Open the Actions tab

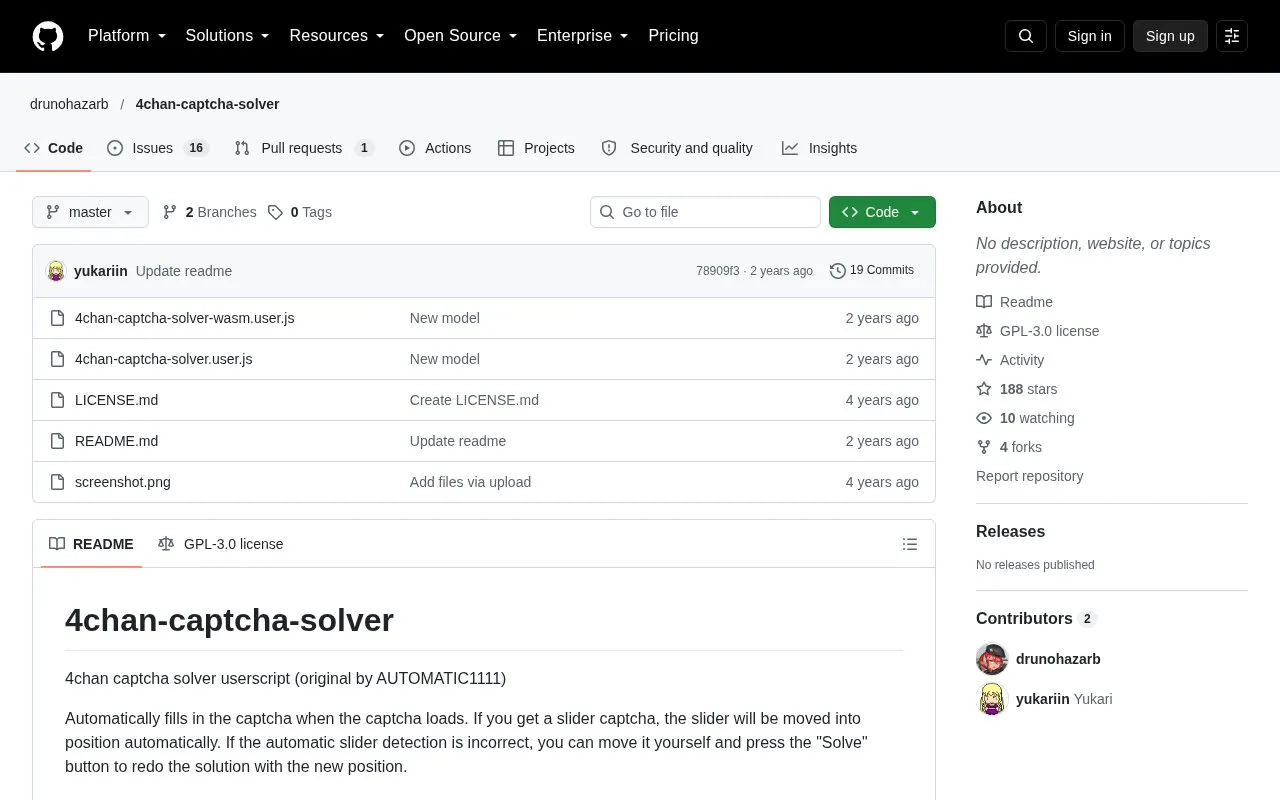tap(435, 148)
